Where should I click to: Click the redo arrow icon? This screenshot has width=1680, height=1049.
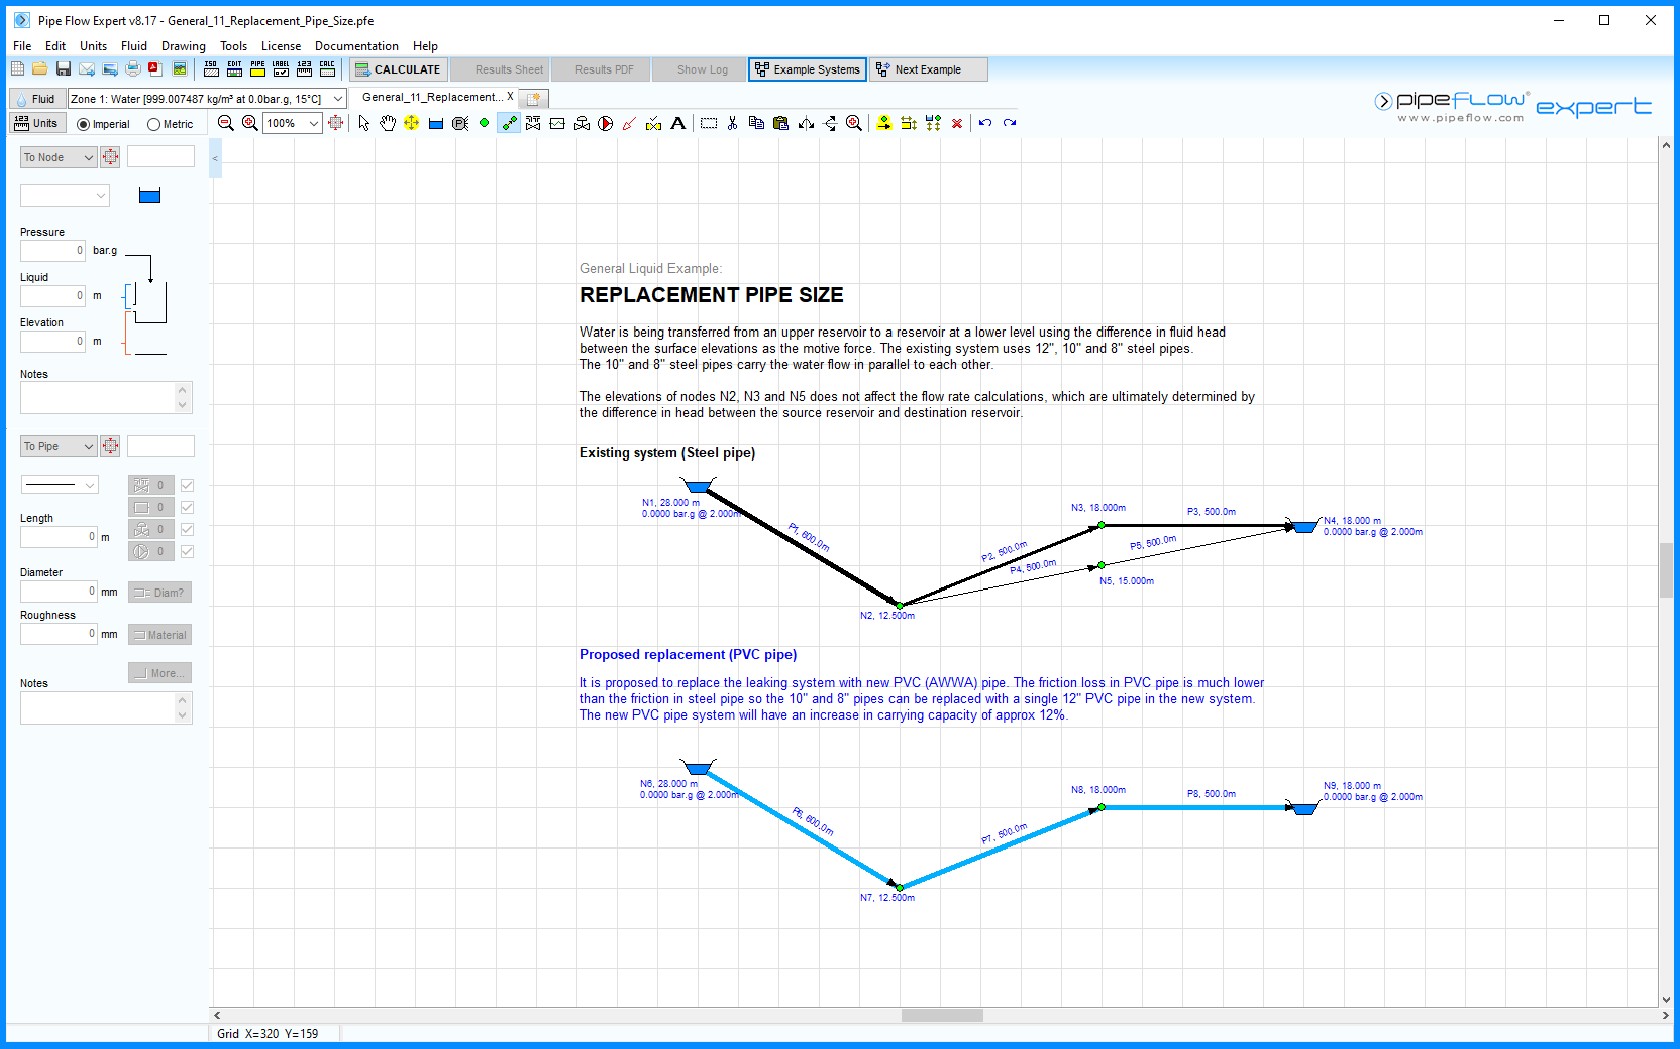(x=1010, y=123)
